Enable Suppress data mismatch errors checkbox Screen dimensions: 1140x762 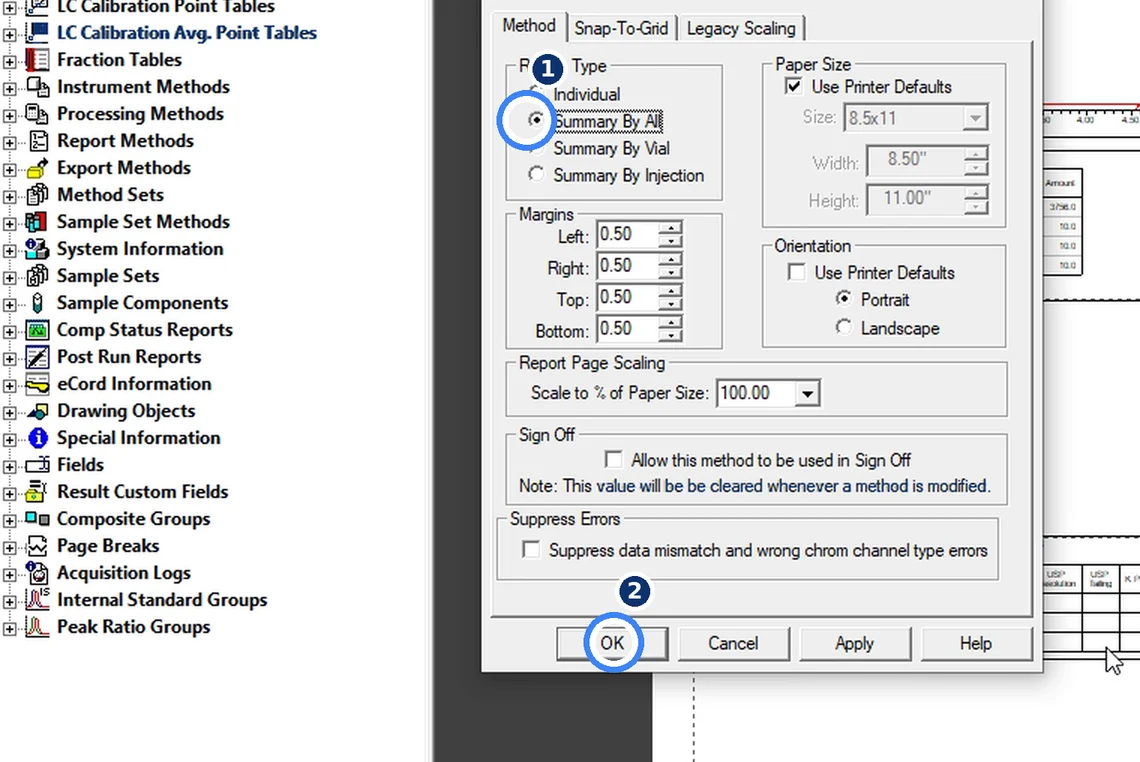(531, 550)
